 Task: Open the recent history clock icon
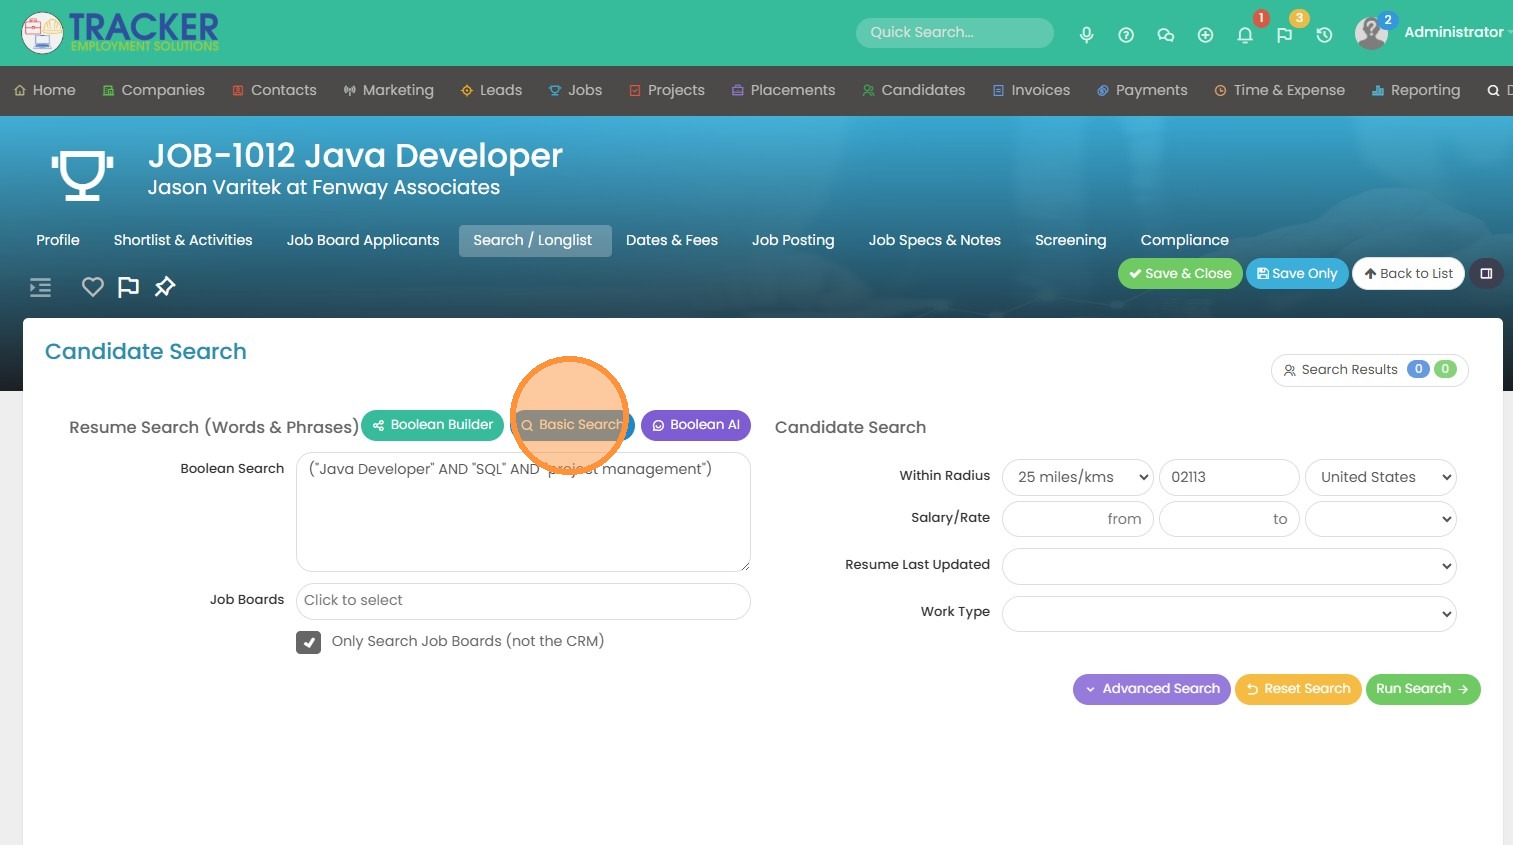1324,35
